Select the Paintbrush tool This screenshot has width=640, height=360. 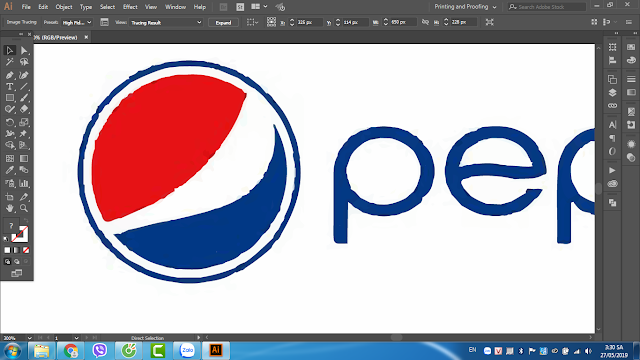coord(24,98)
